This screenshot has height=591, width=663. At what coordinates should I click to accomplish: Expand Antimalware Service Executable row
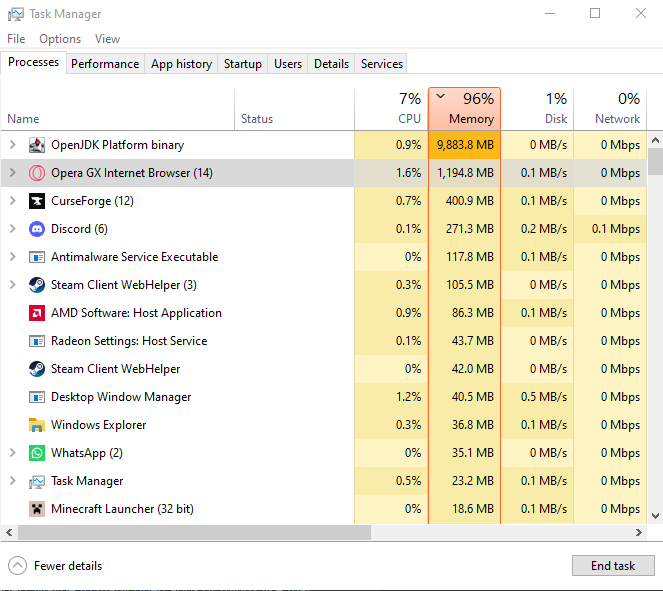tap(13, 257)
